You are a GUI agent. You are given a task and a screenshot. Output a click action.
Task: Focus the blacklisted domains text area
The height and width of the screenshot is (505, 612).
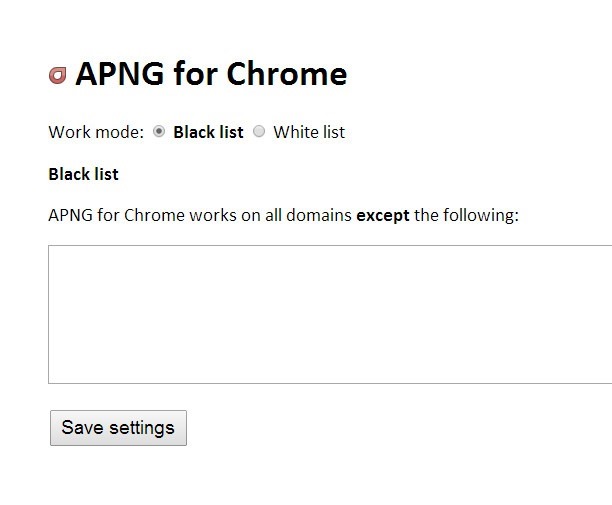(330, 314)
